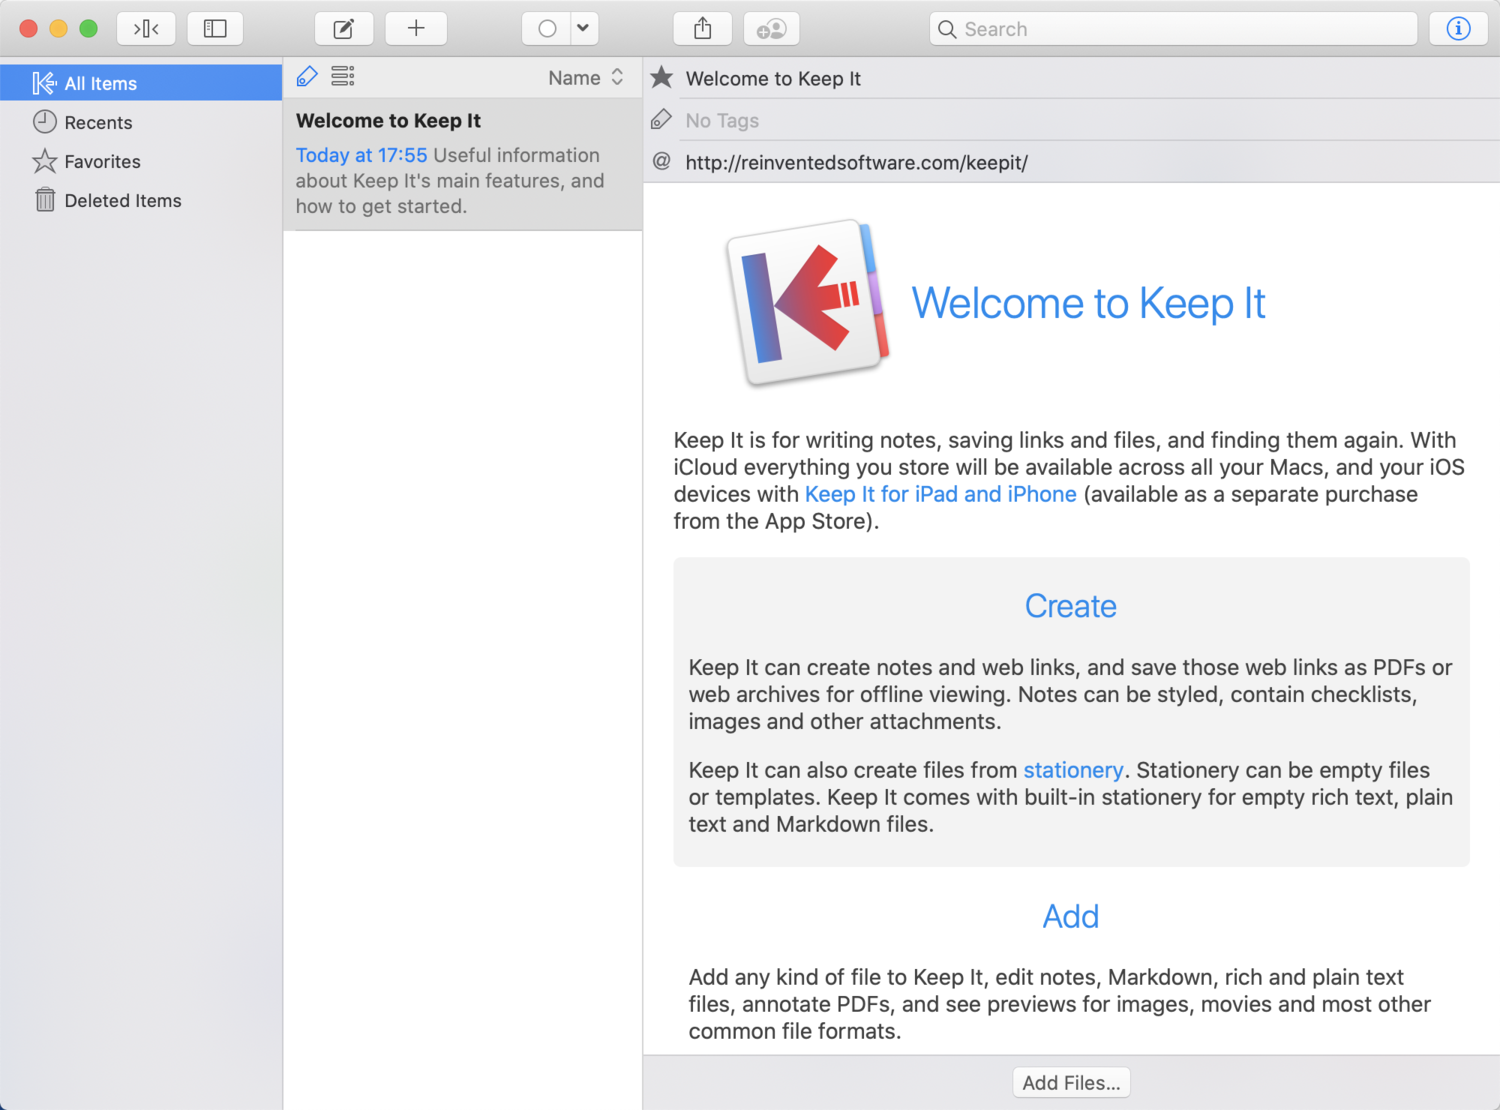
Task: Open the Share menu in the toolbar
Action: [x=703, y=29]
